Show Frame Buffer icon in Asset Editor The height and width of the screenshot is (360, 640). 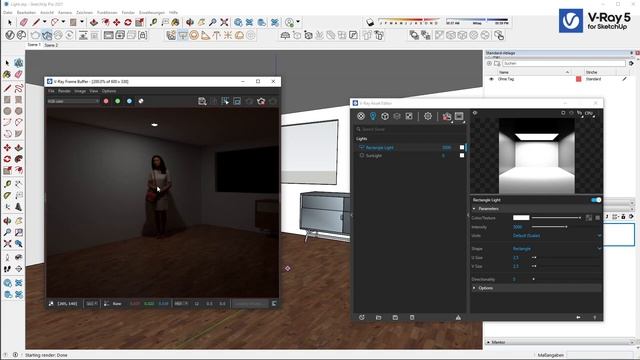coord(459,116)
